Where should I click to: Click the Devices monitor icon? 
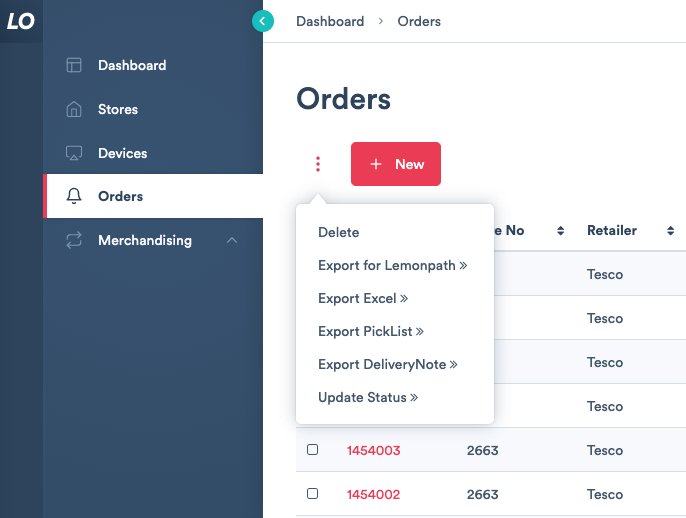point(74,154)
